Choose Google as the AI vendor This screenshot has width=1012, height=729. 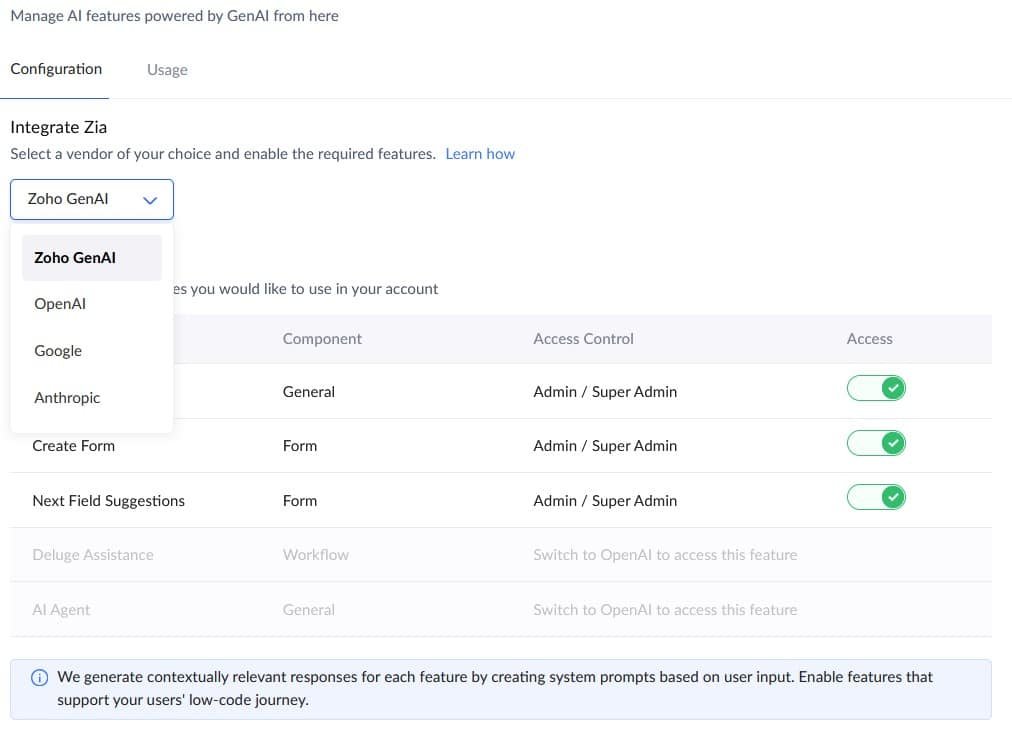(x=58, y=351)
